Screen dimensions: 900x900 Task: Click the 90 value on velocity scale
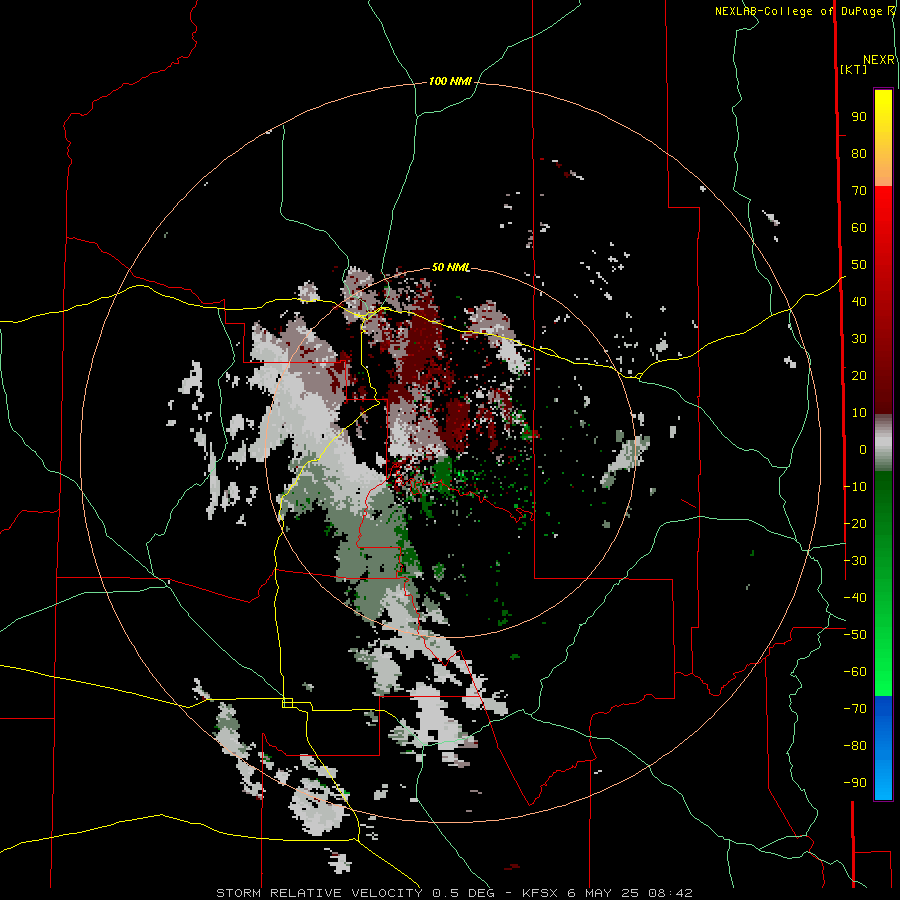point(859,117)
